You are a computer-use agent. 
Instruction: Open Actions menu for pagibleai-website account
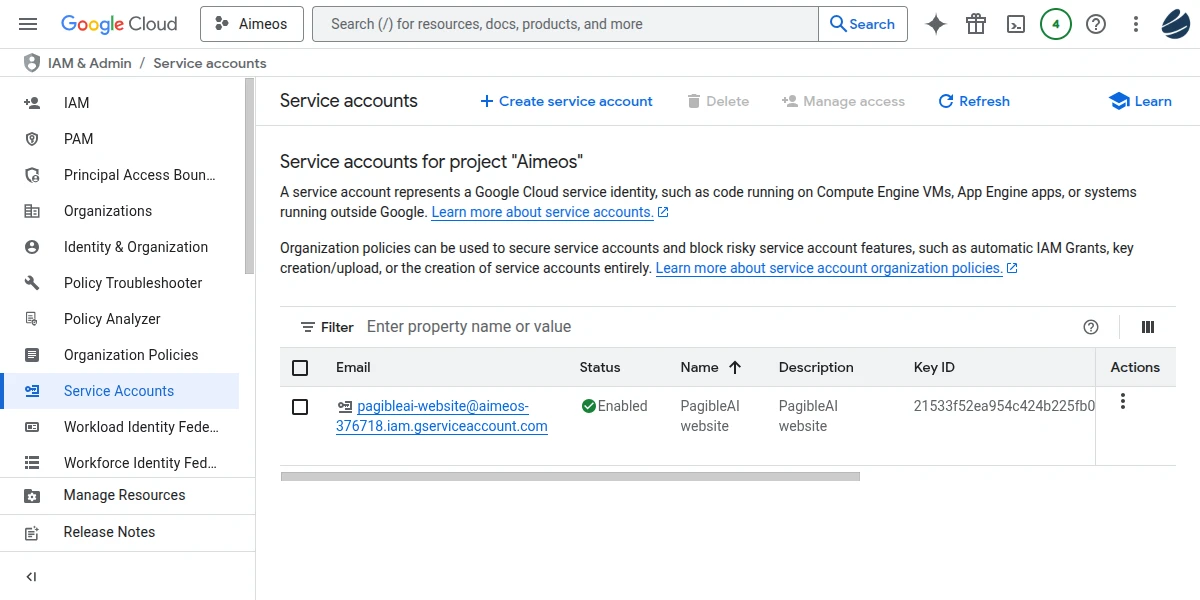[x=1123, y=402]
